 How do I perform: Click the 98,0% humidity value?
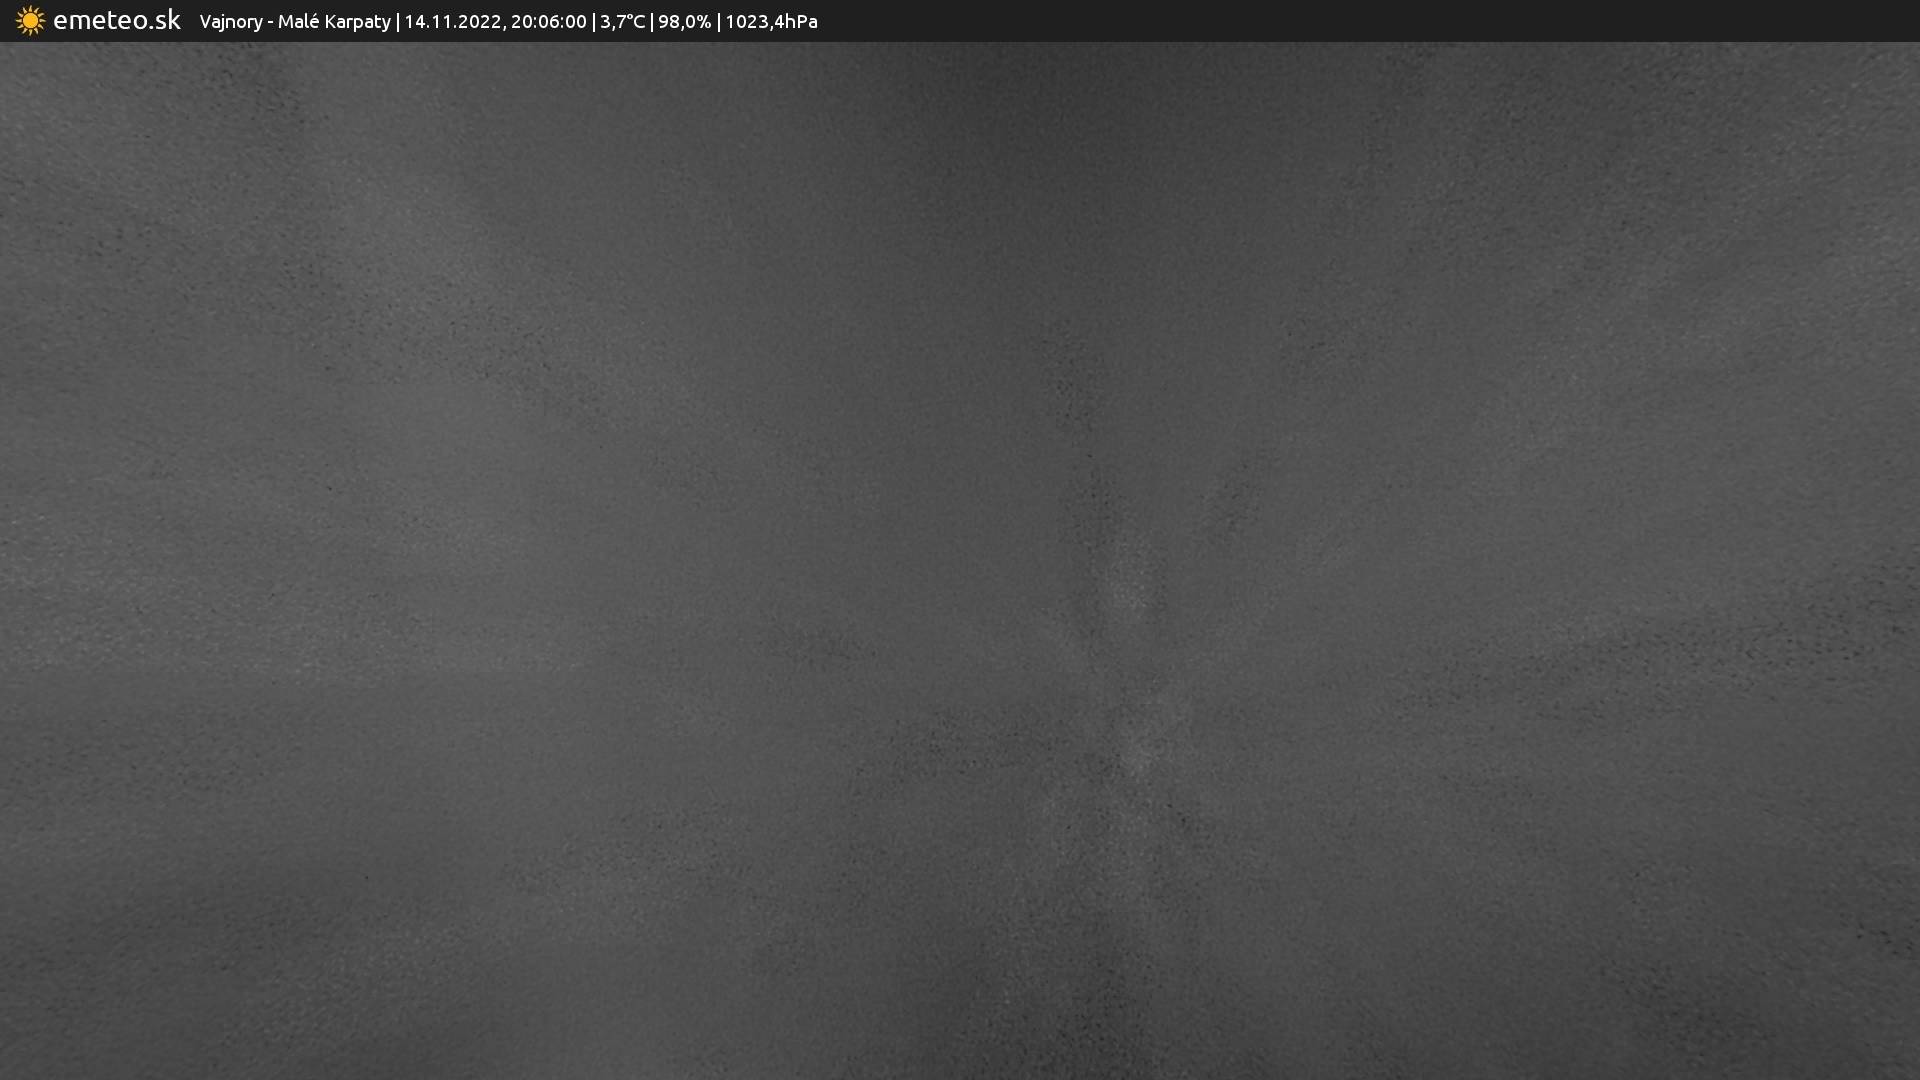pyautogui.click(x=684, y=22)
